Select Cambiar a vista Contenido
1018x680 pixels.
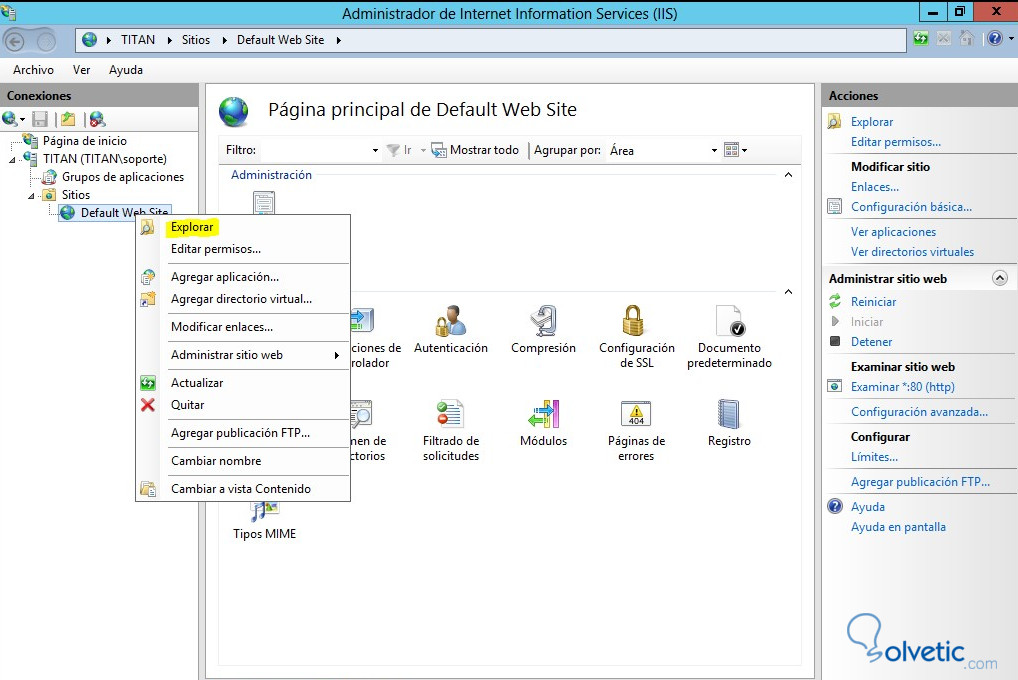tap(241, 488)
